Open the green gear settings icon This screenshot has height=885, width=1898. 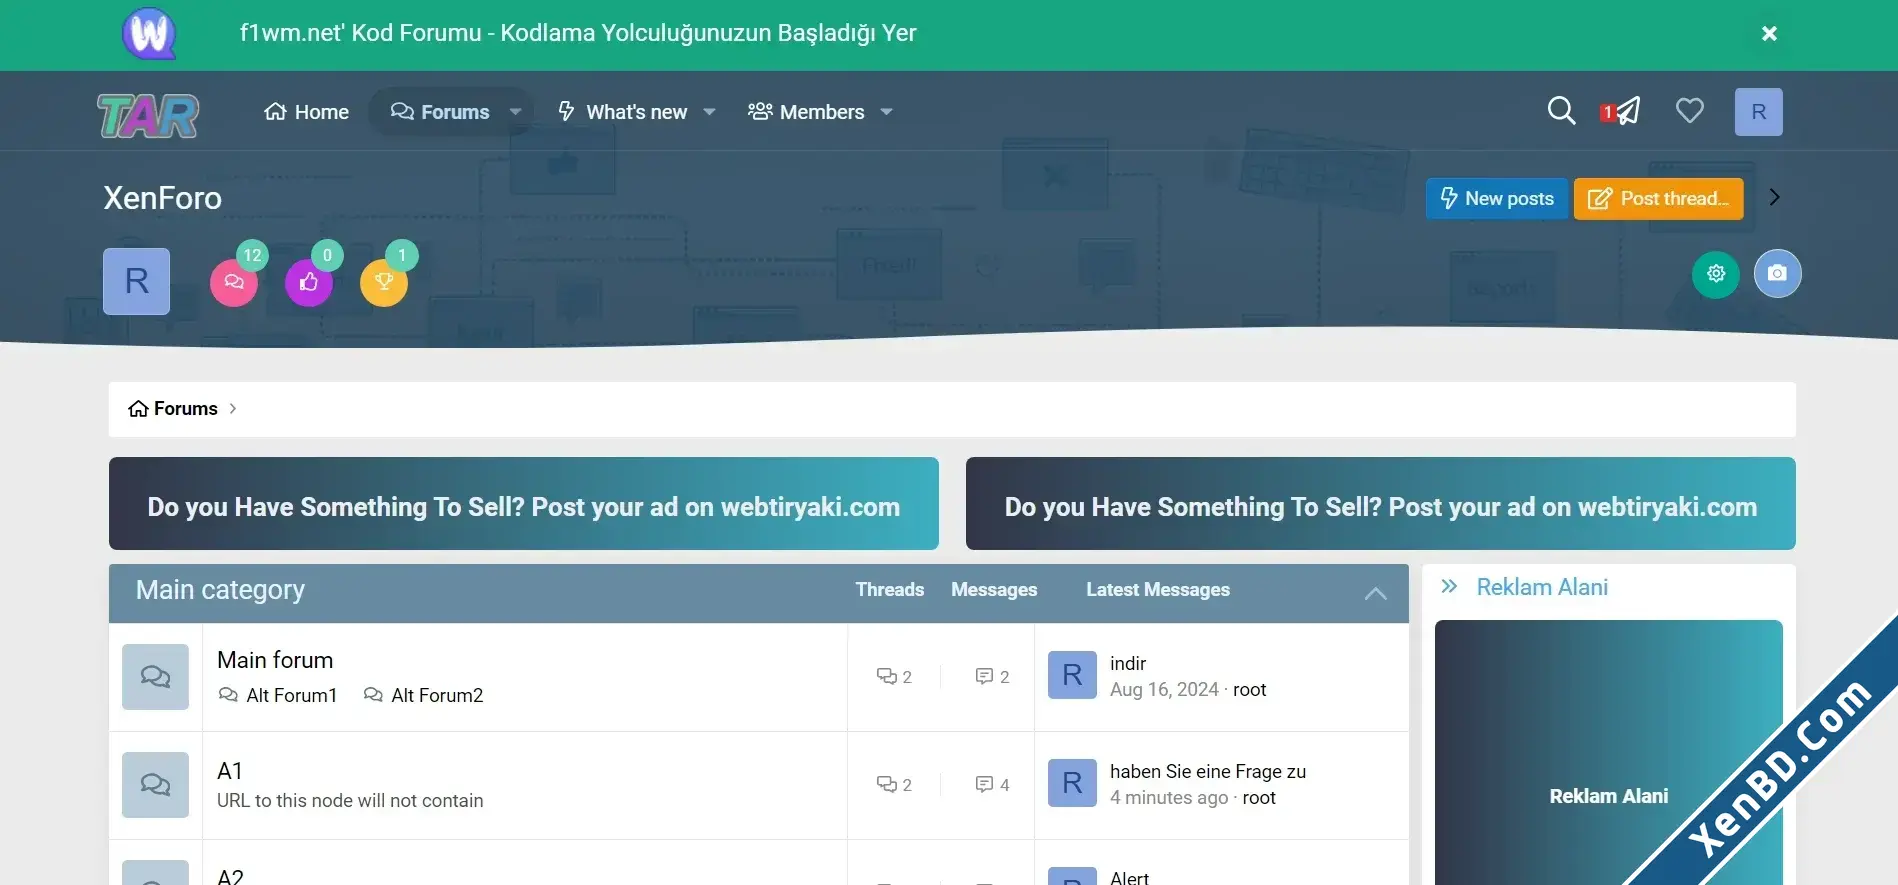(1716, 274)
